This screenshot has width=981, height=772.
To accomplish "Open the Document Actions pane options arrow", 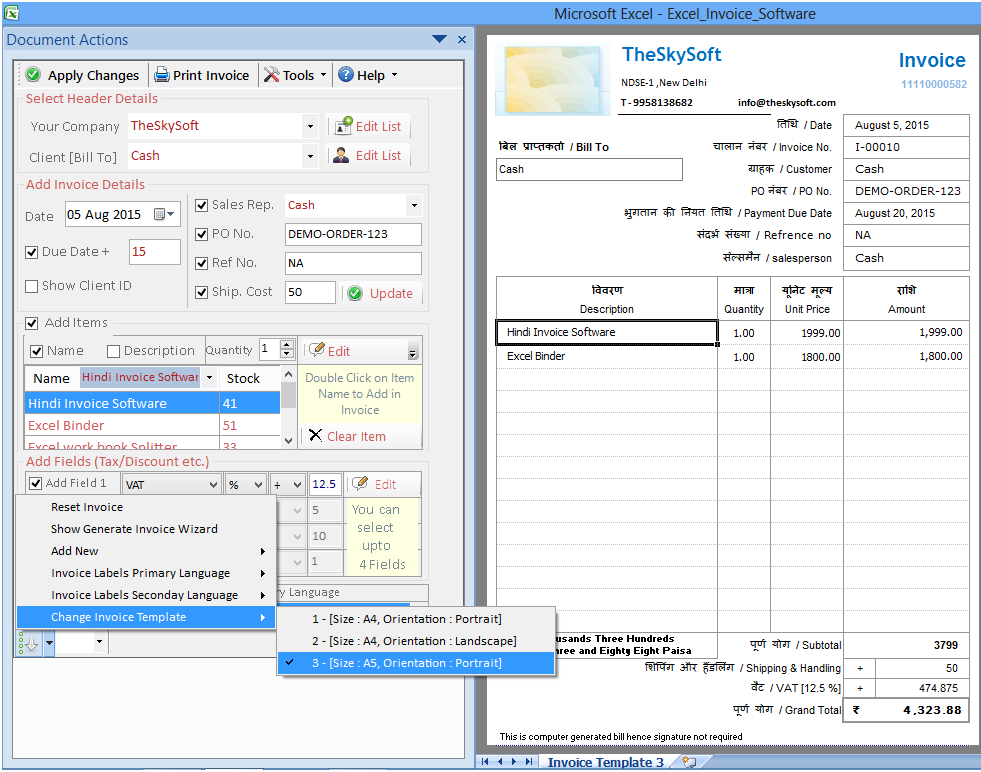I will pos(439,39).
